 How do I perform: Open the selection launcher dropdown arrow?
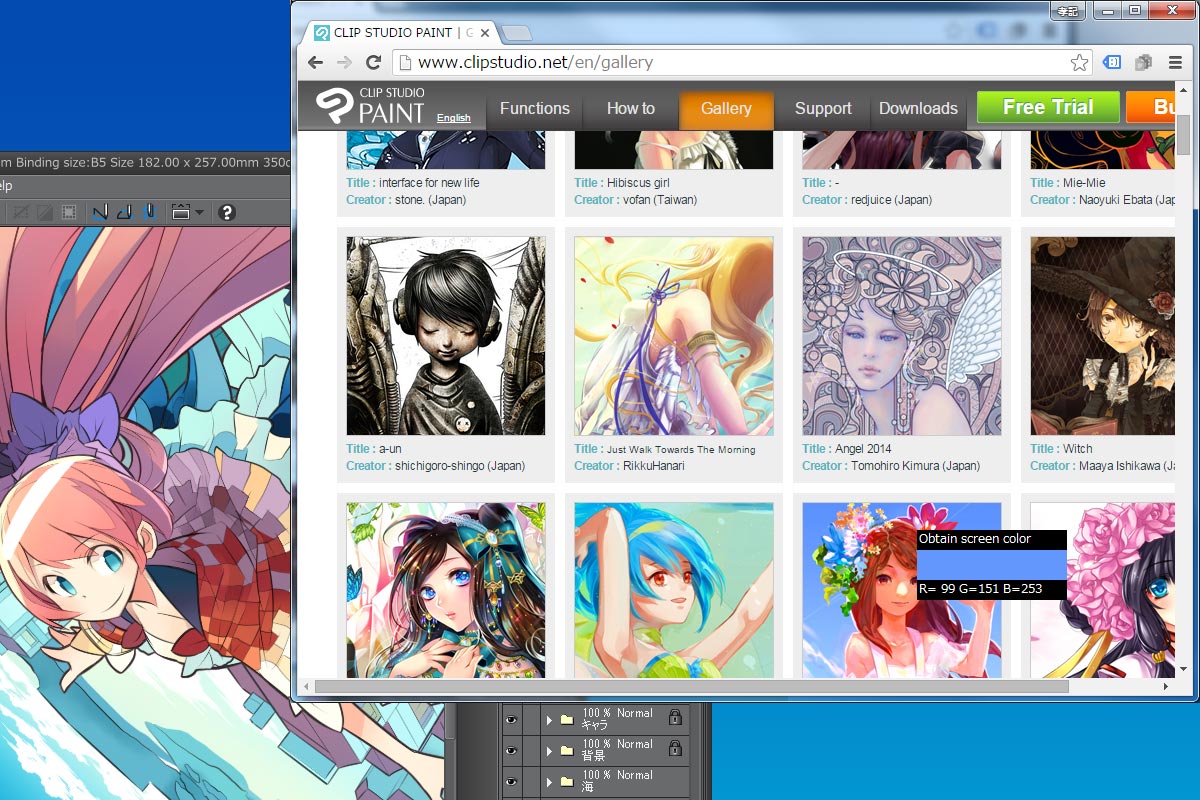199,212
